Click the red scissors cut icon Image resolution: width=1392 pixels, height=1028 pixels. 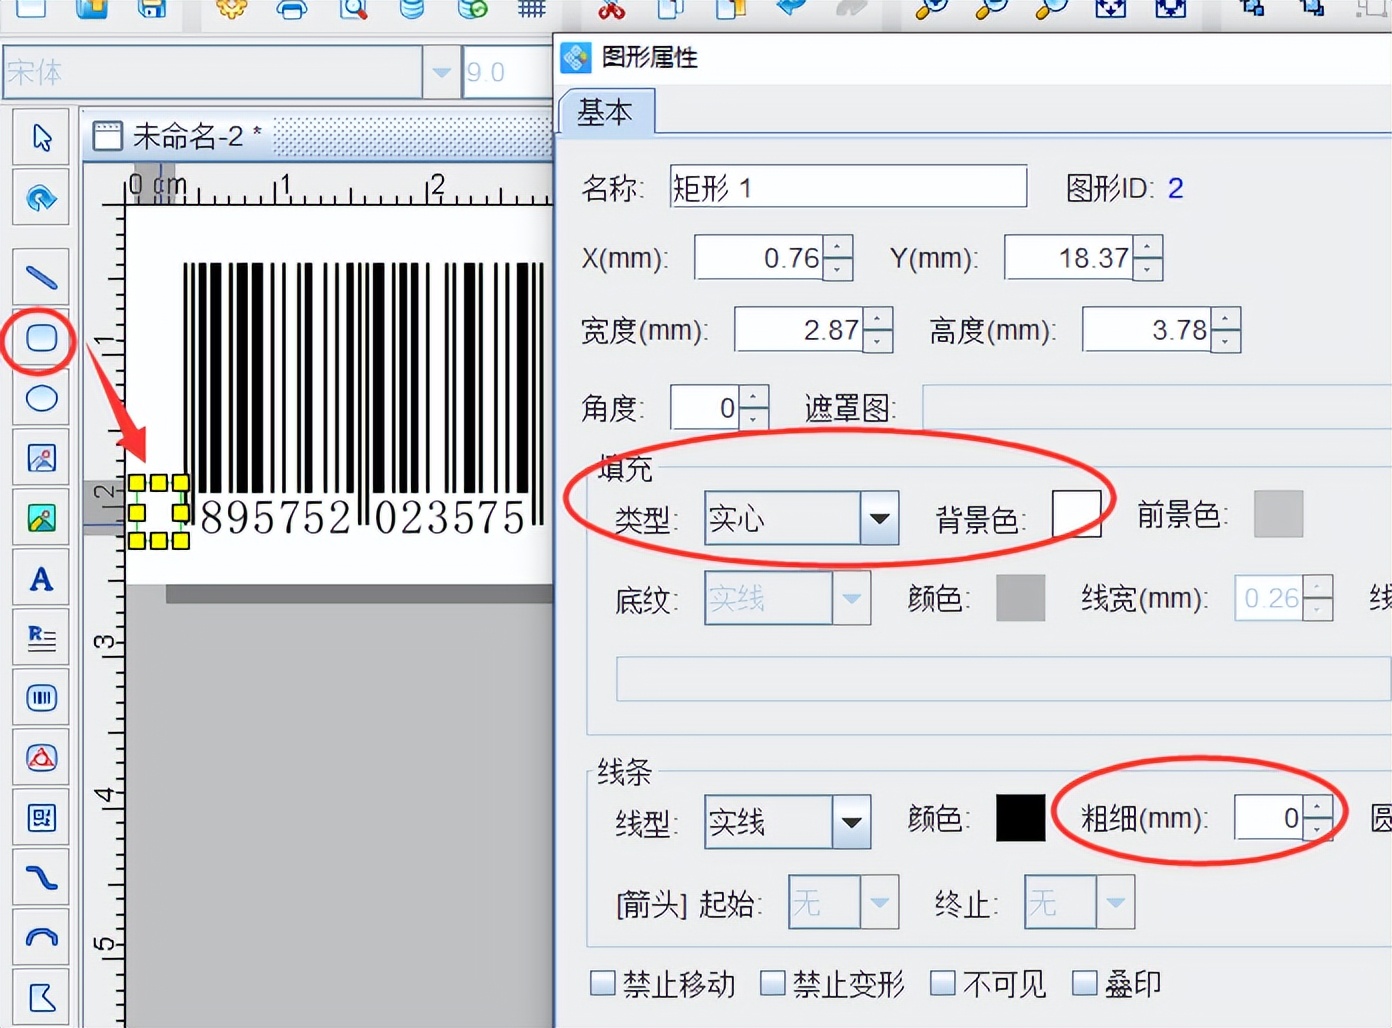click(x=611, y=9)
